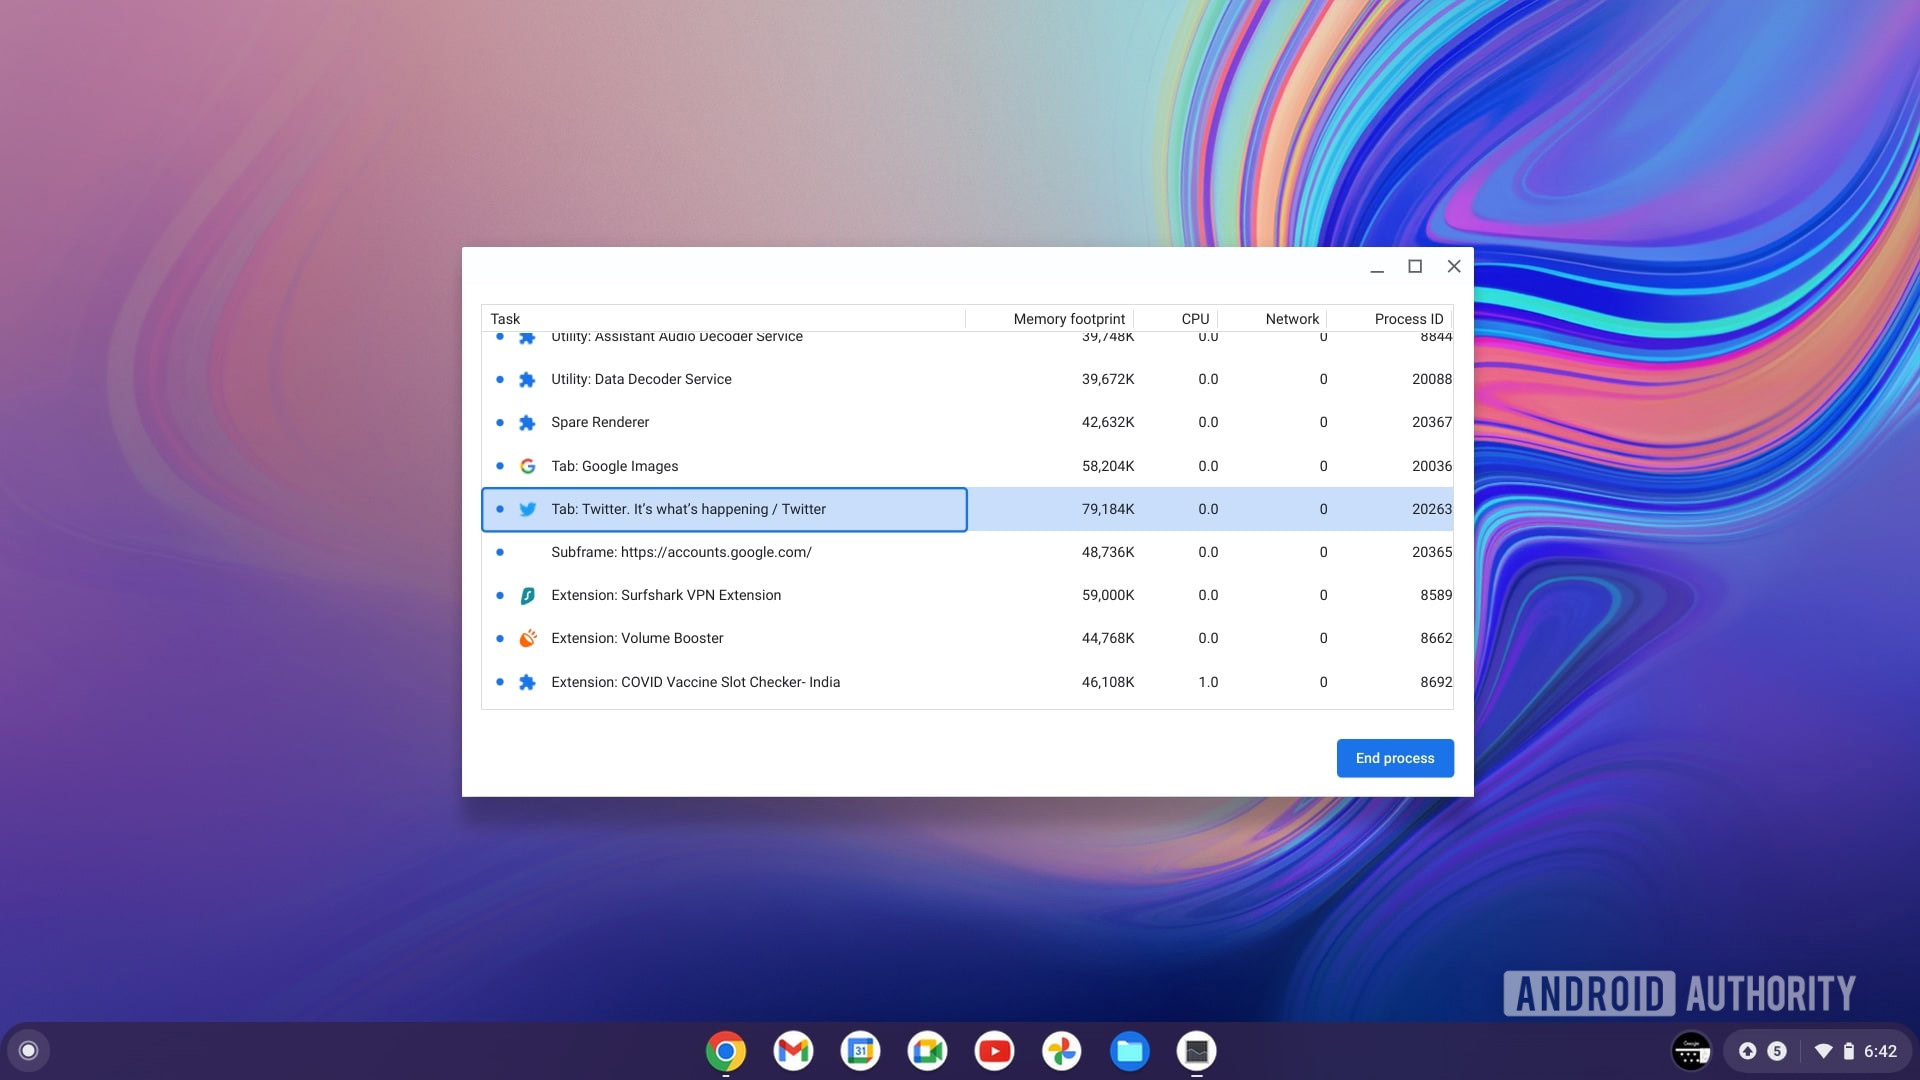The image size is (1920, 1080).
Task: Click Network column header to sort
Action: click(1292, 318)
